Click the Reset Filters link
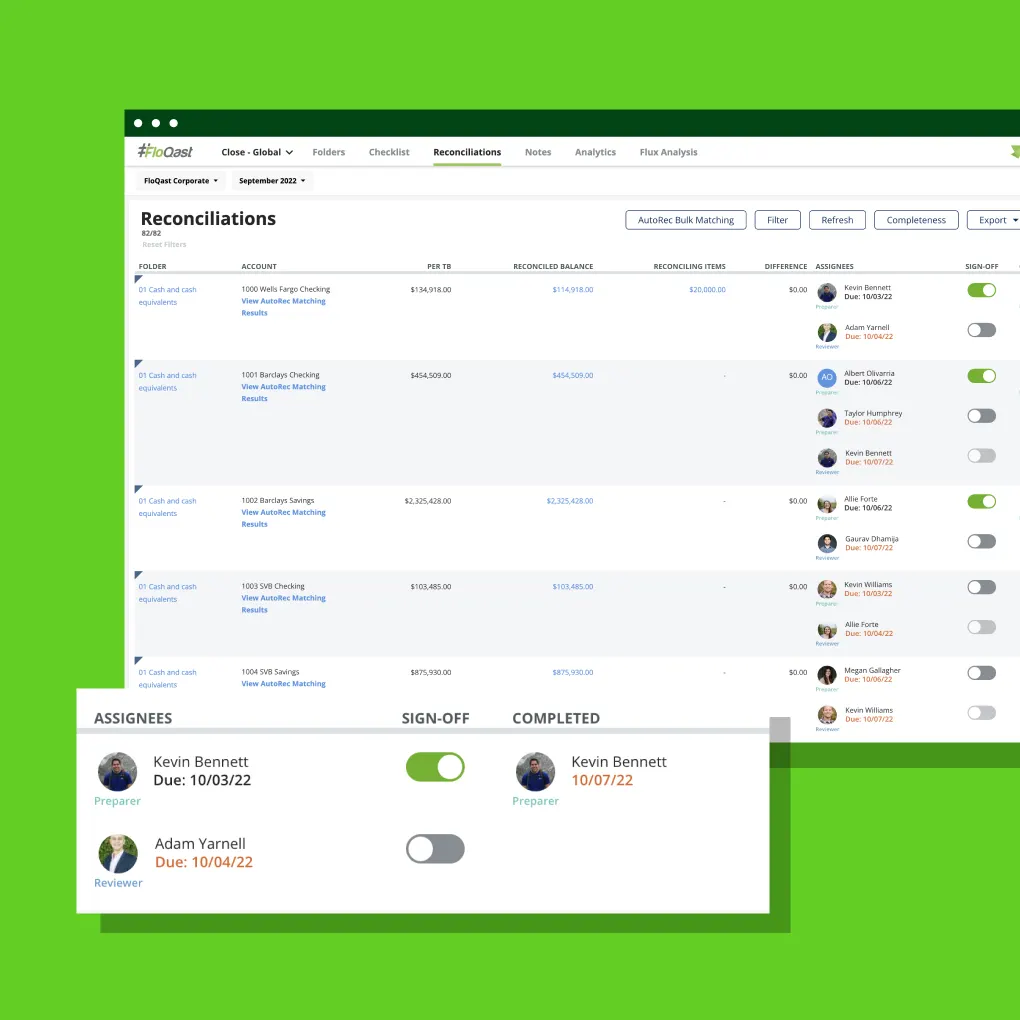 (x=164, y=245)
